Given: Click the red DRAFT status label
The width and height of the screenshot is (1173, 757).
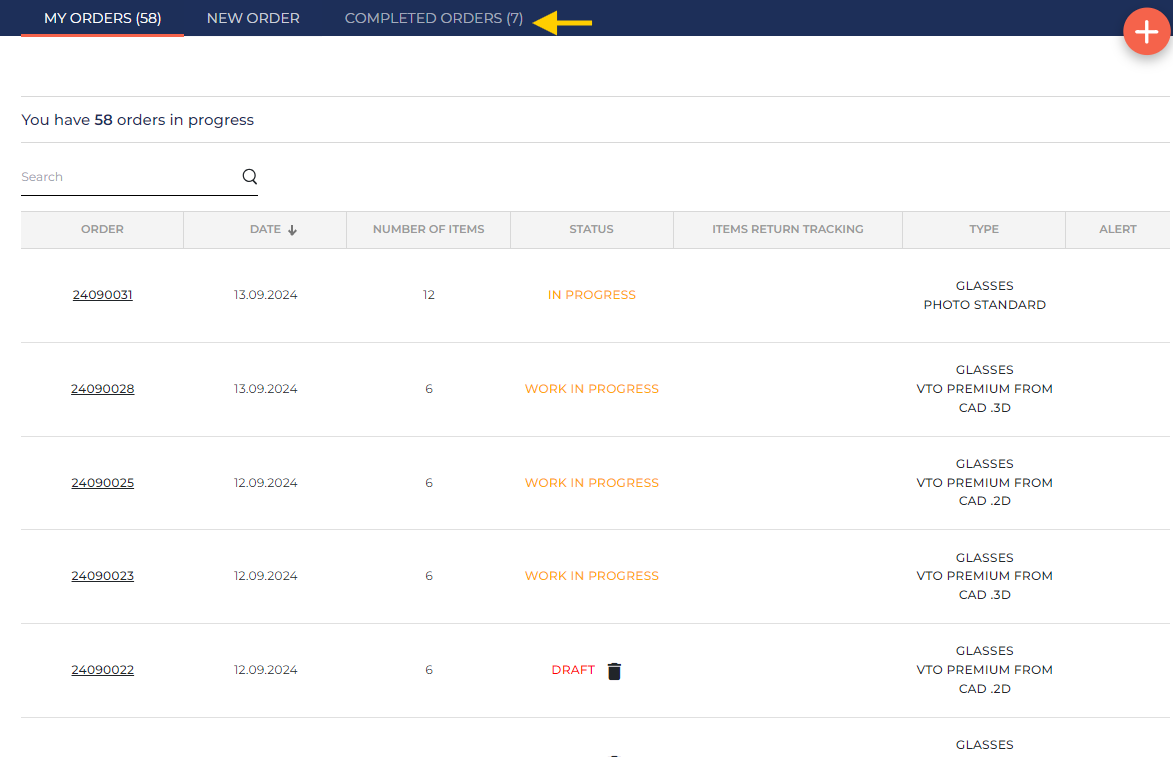Looking at the screenshot, I should pos(573,670).
